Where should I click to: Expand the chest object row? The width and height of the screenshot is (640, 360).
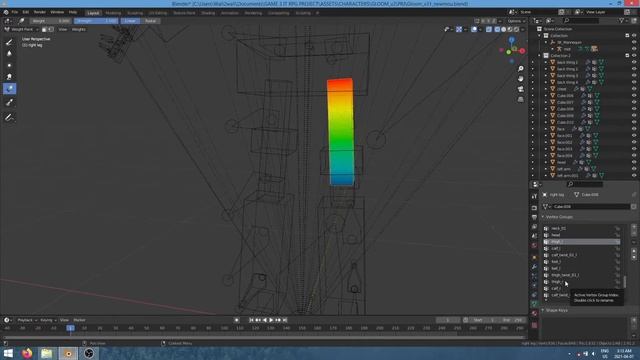546,89
